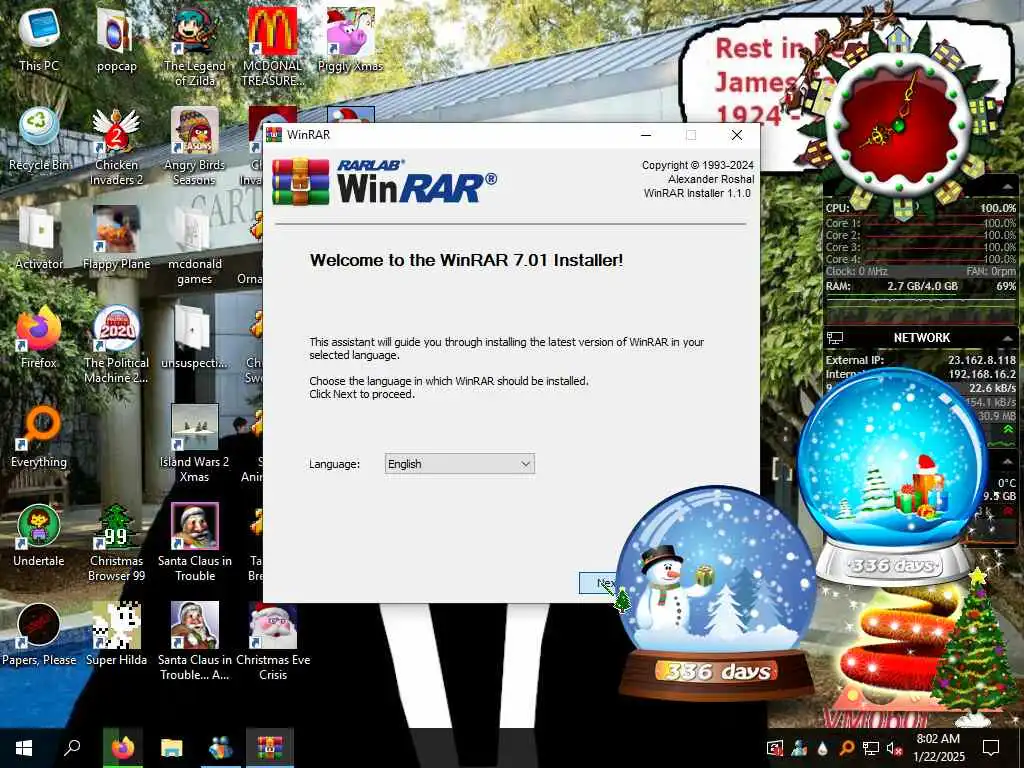This screenshot has width=1024, height=768.
Task: Select the Flappy Plane shortcut
Action: pos(116,238)
